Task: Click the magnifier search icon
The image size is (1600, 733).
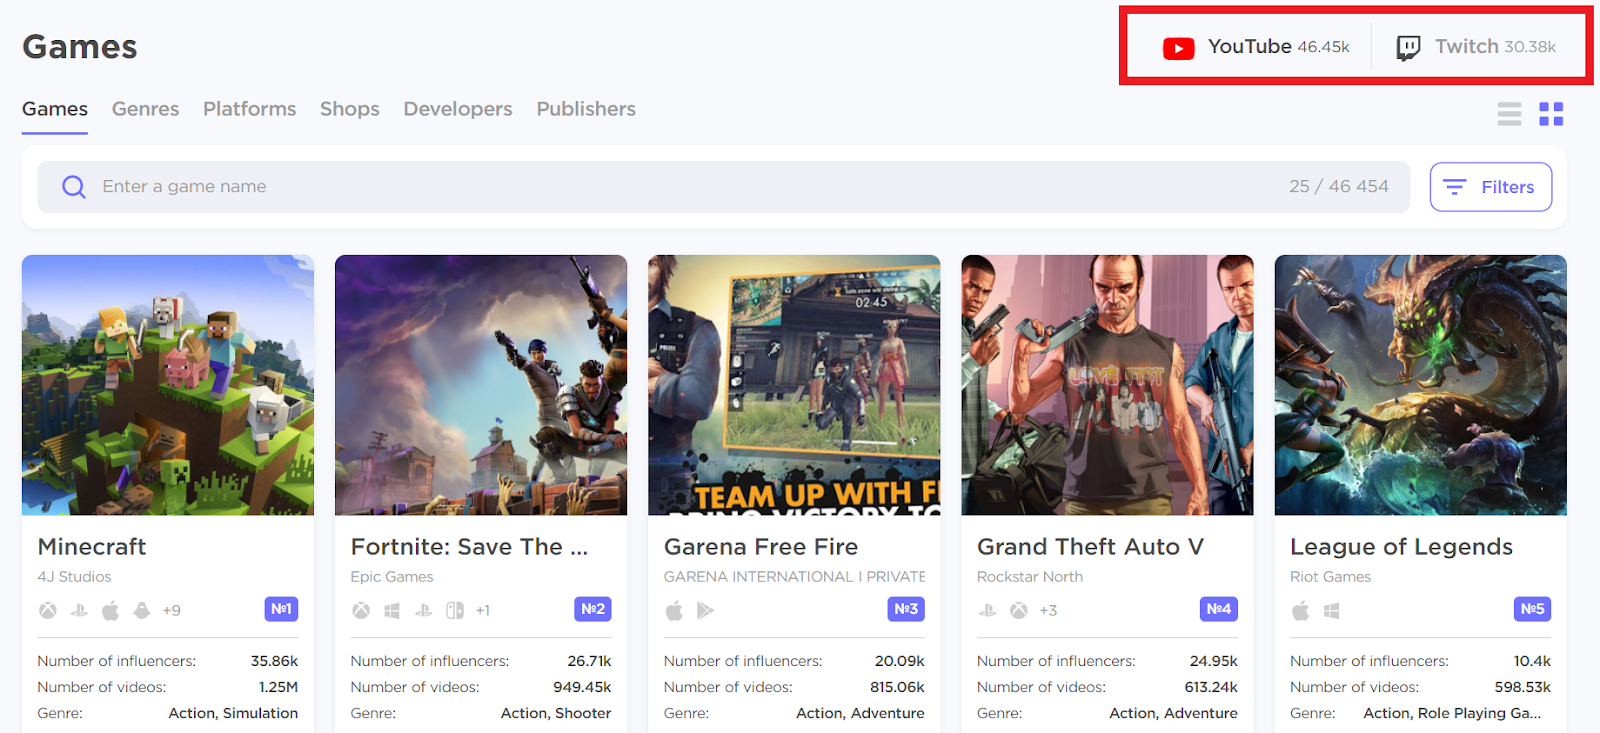Action: tap(74, 187)
